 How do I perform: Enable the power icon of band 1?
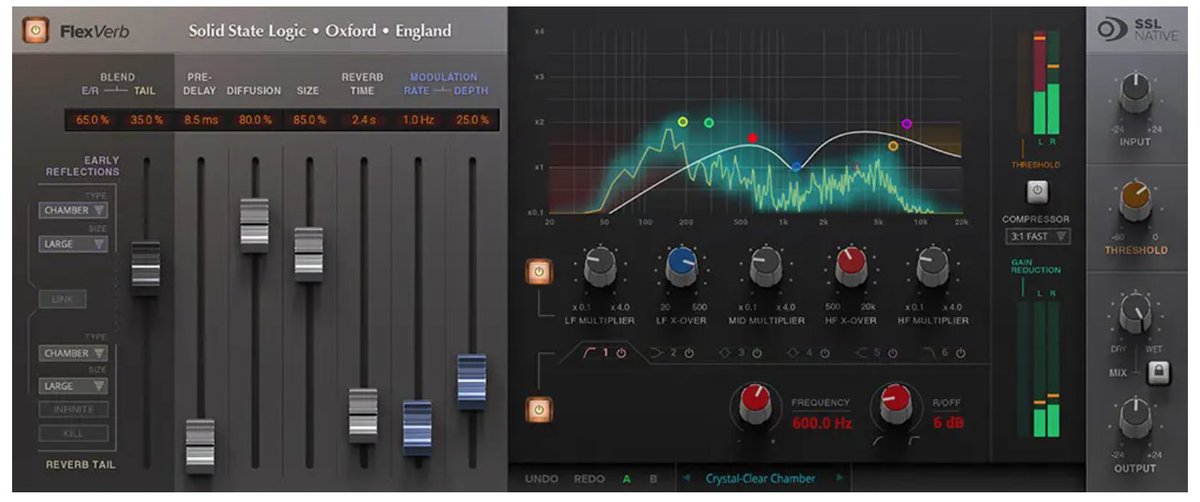coord(620,353)
